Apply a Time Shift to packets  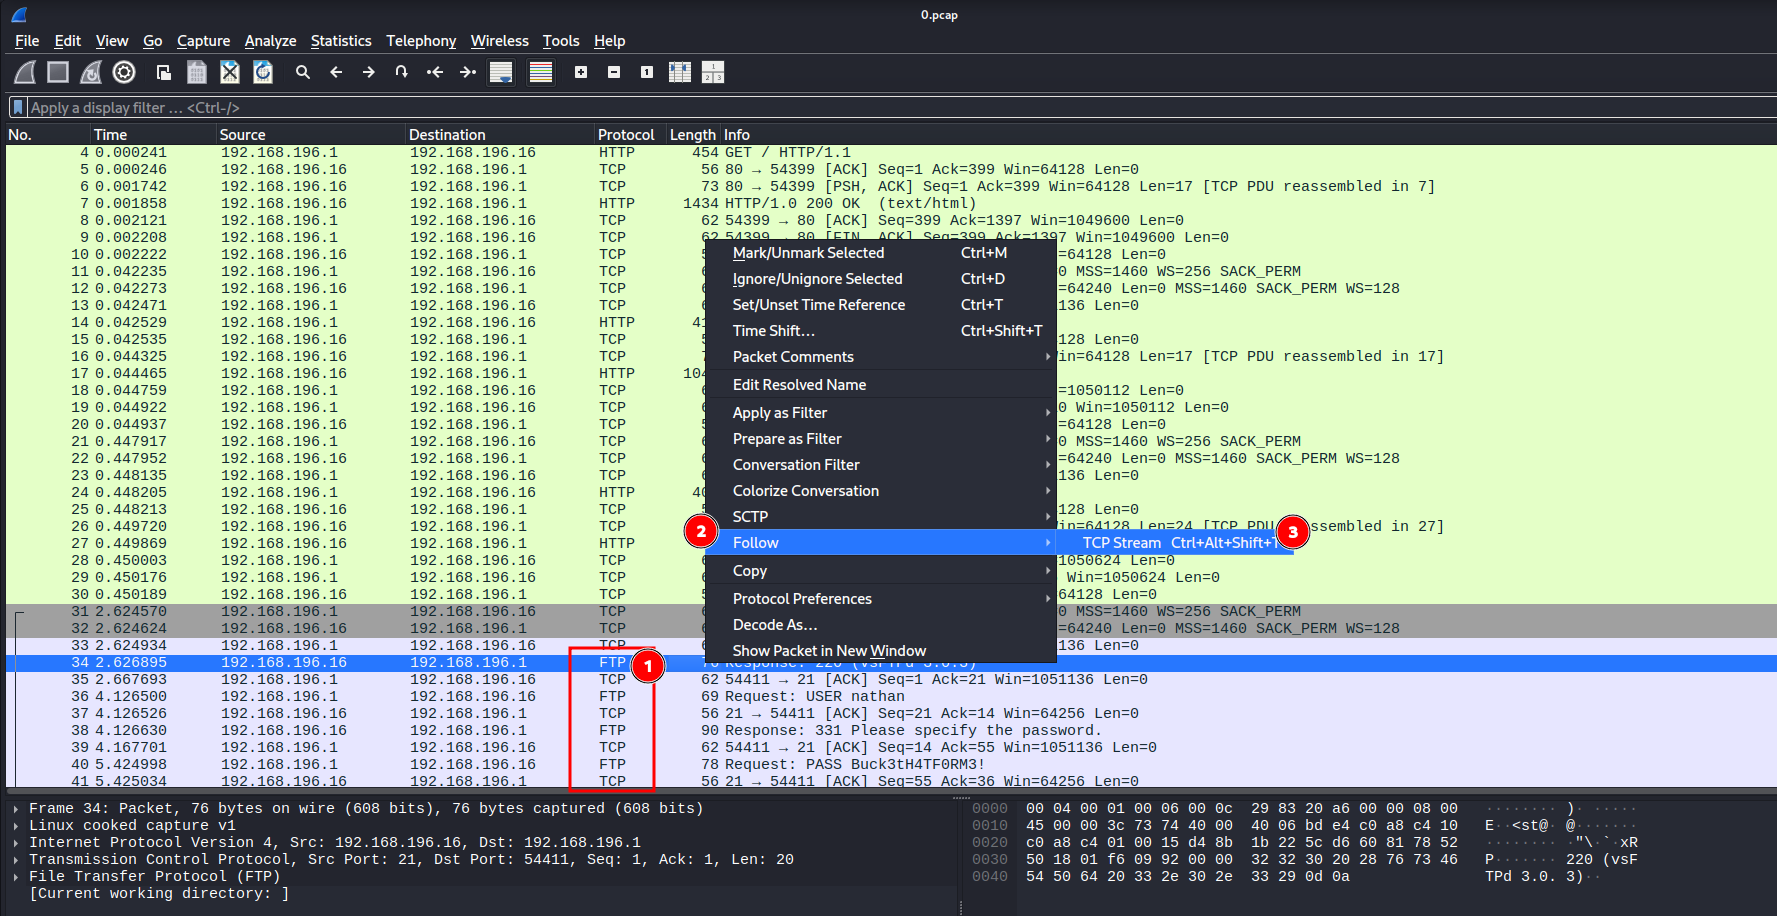point(774,330)
